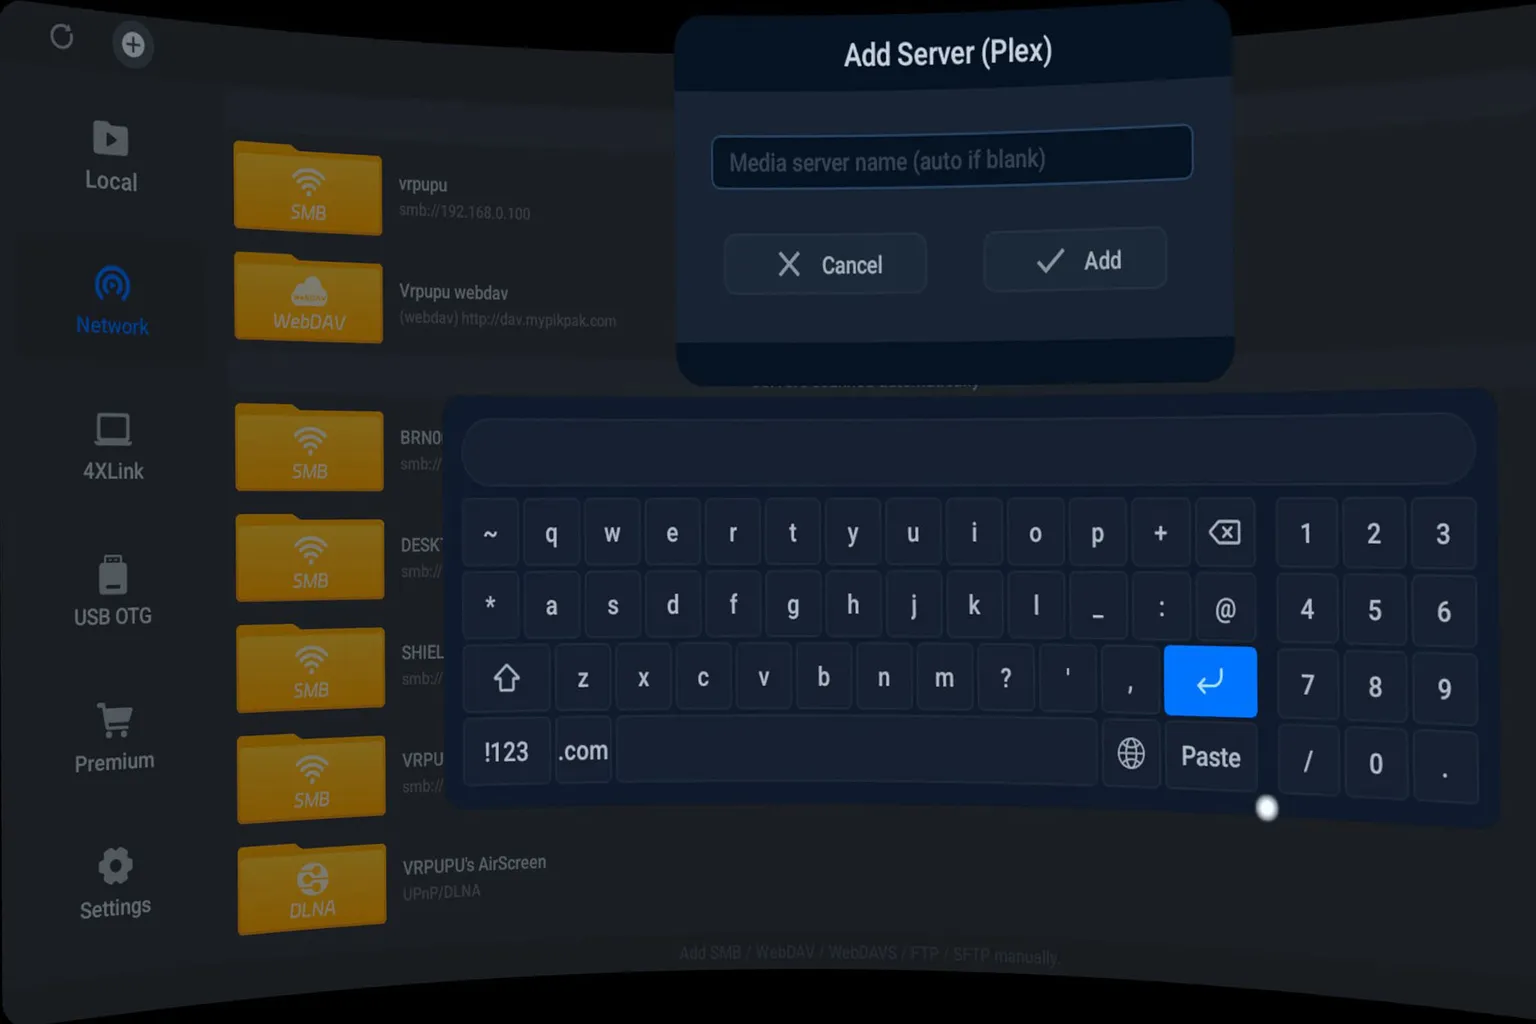
Task: Tap the k letter key
Action: (974, 605)
